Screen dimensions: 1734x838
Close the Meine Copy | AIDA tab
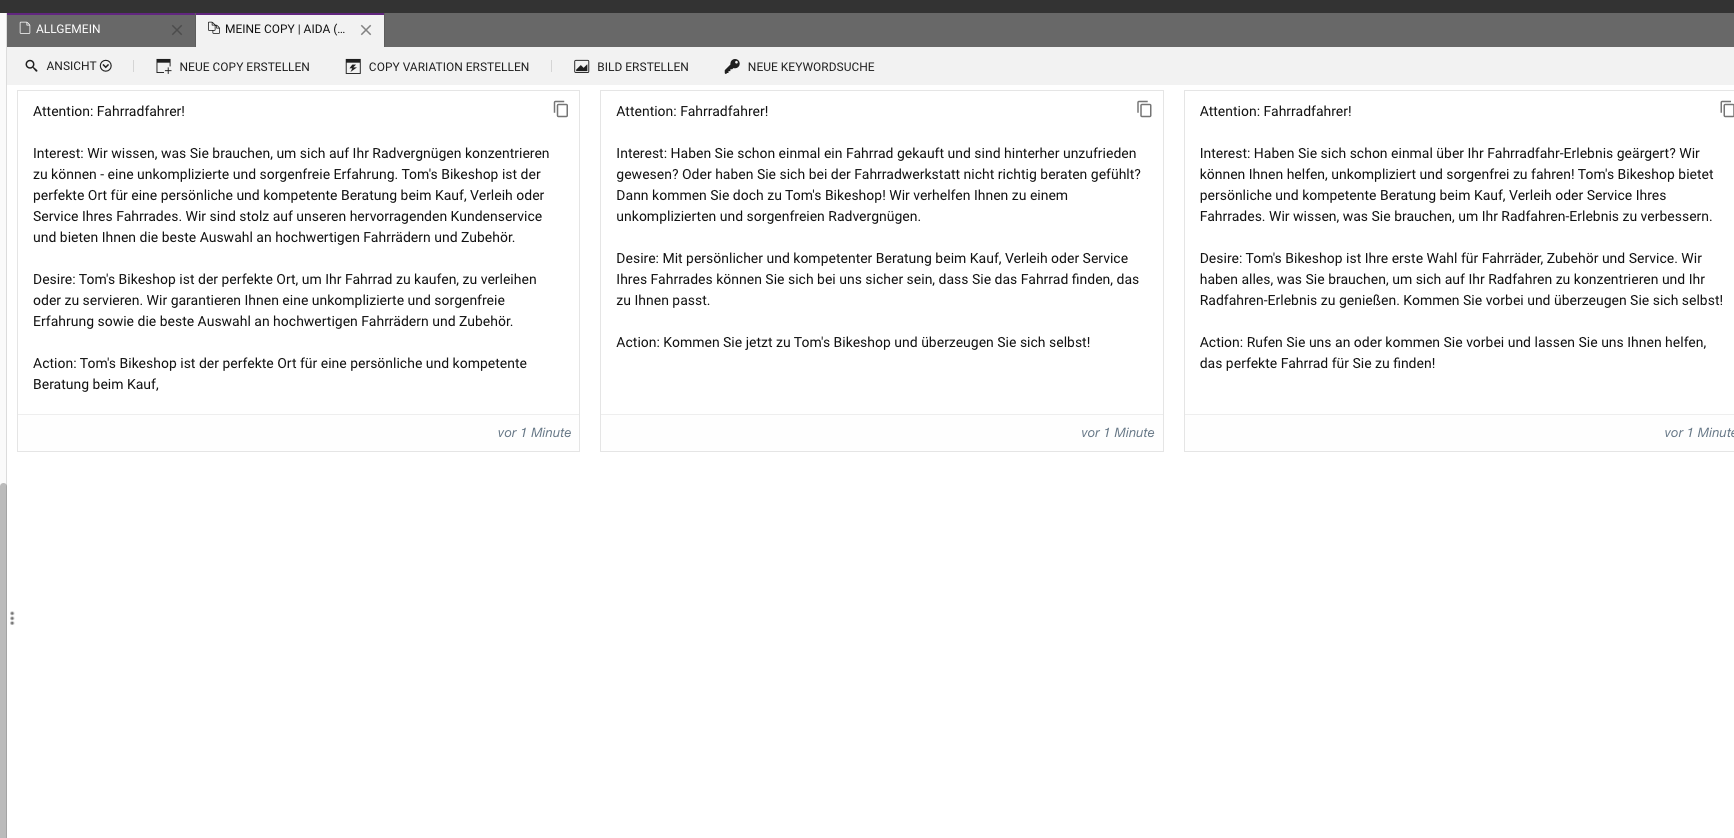[366, 30]
